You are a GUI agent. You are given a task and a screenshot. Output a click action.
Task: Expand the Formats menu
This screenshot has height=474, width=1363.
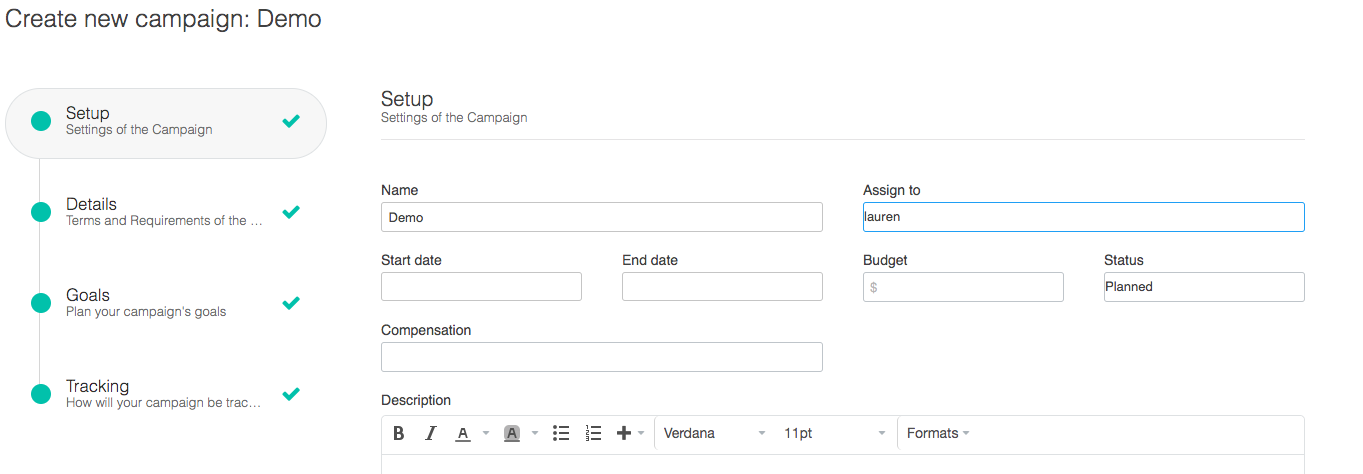[x=938, y=434]
